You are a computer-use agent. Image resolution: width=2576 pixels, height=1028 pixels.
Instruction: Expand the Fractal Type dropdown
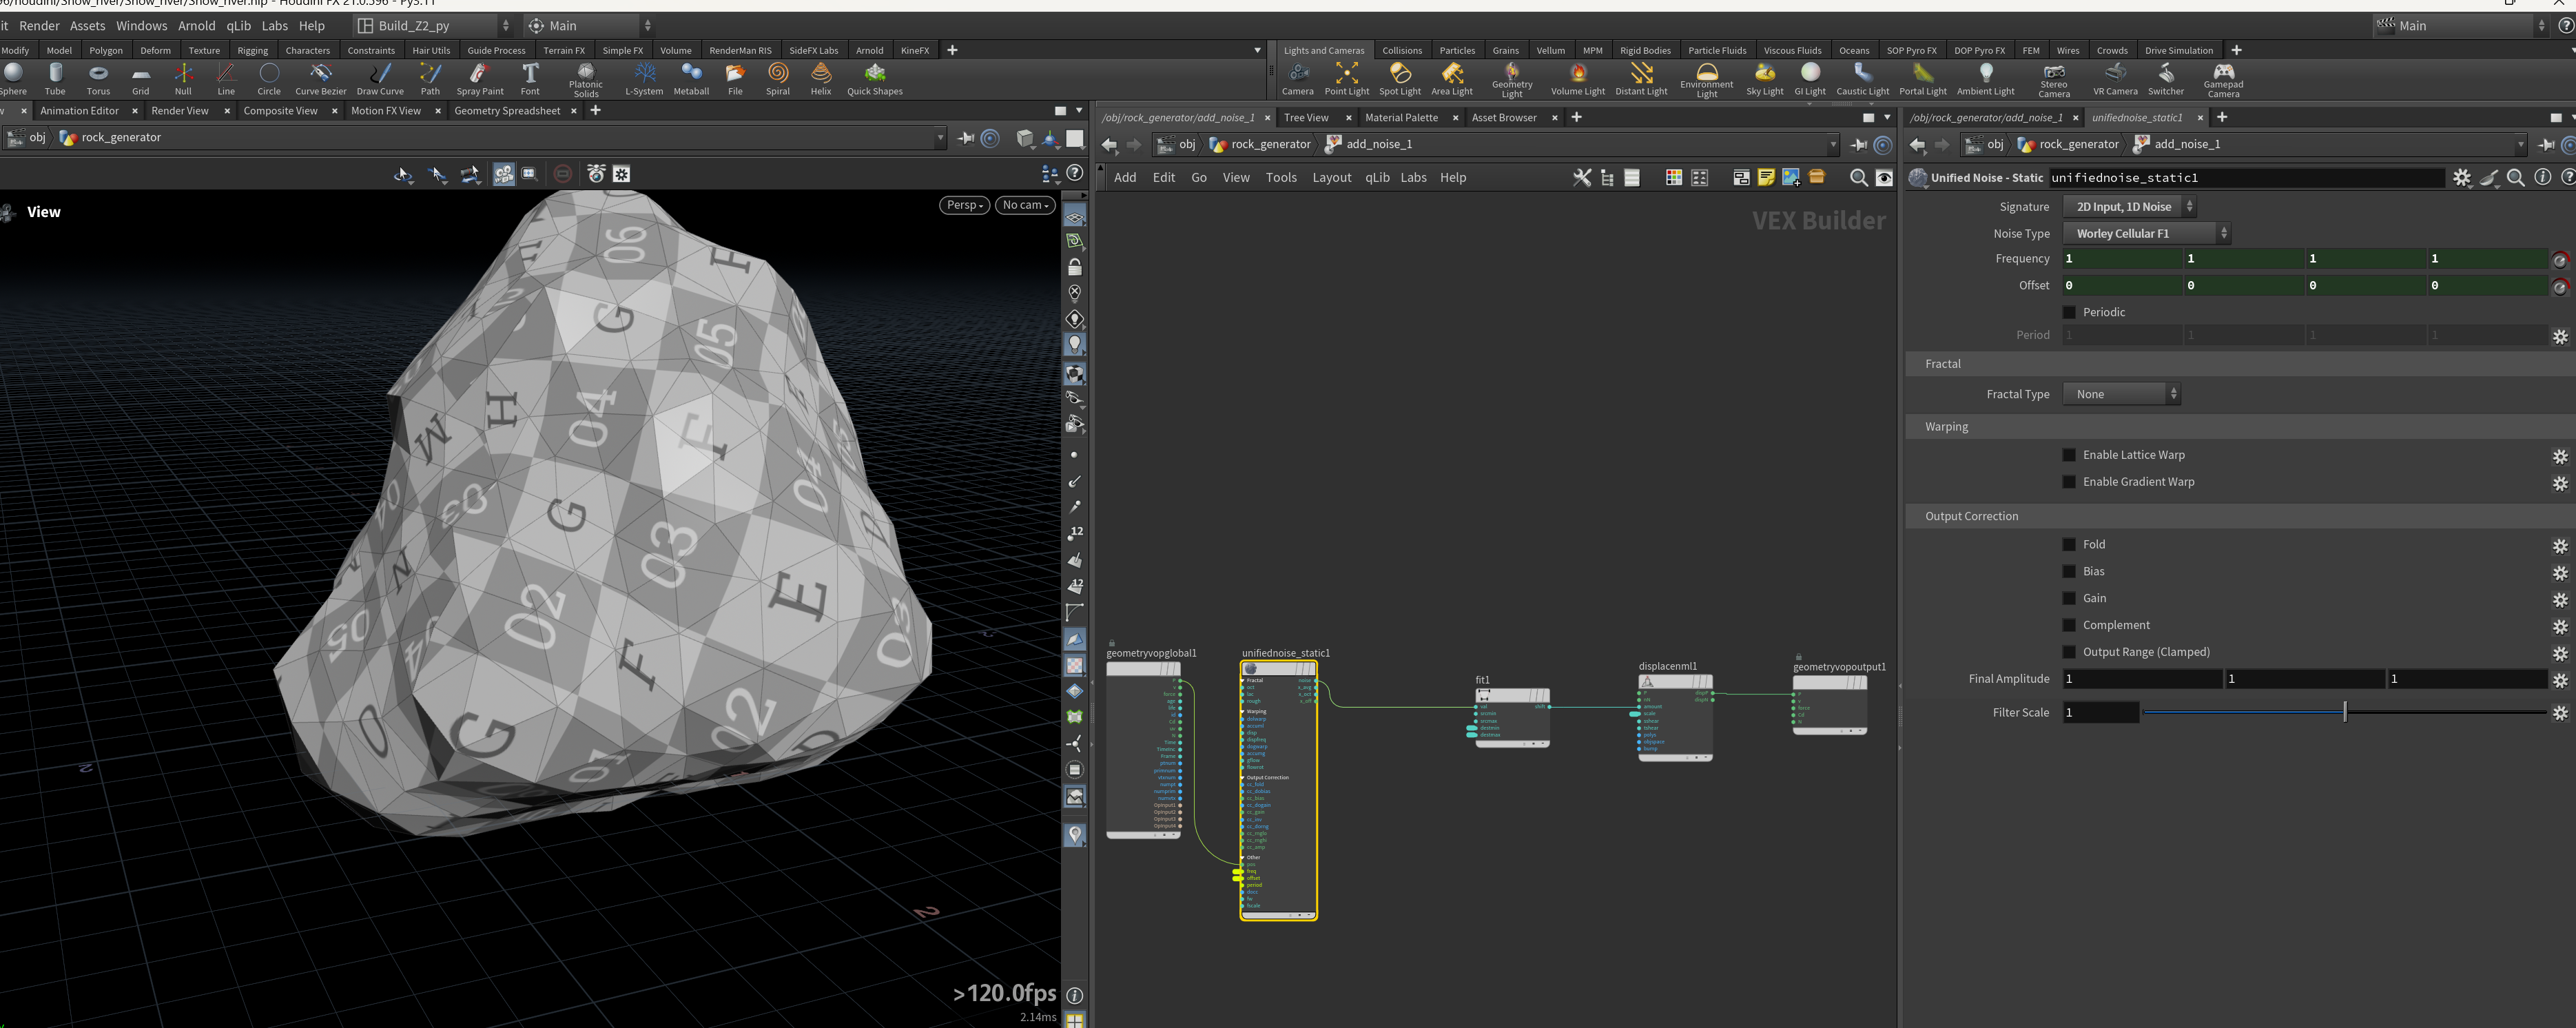pos(2121,394)
